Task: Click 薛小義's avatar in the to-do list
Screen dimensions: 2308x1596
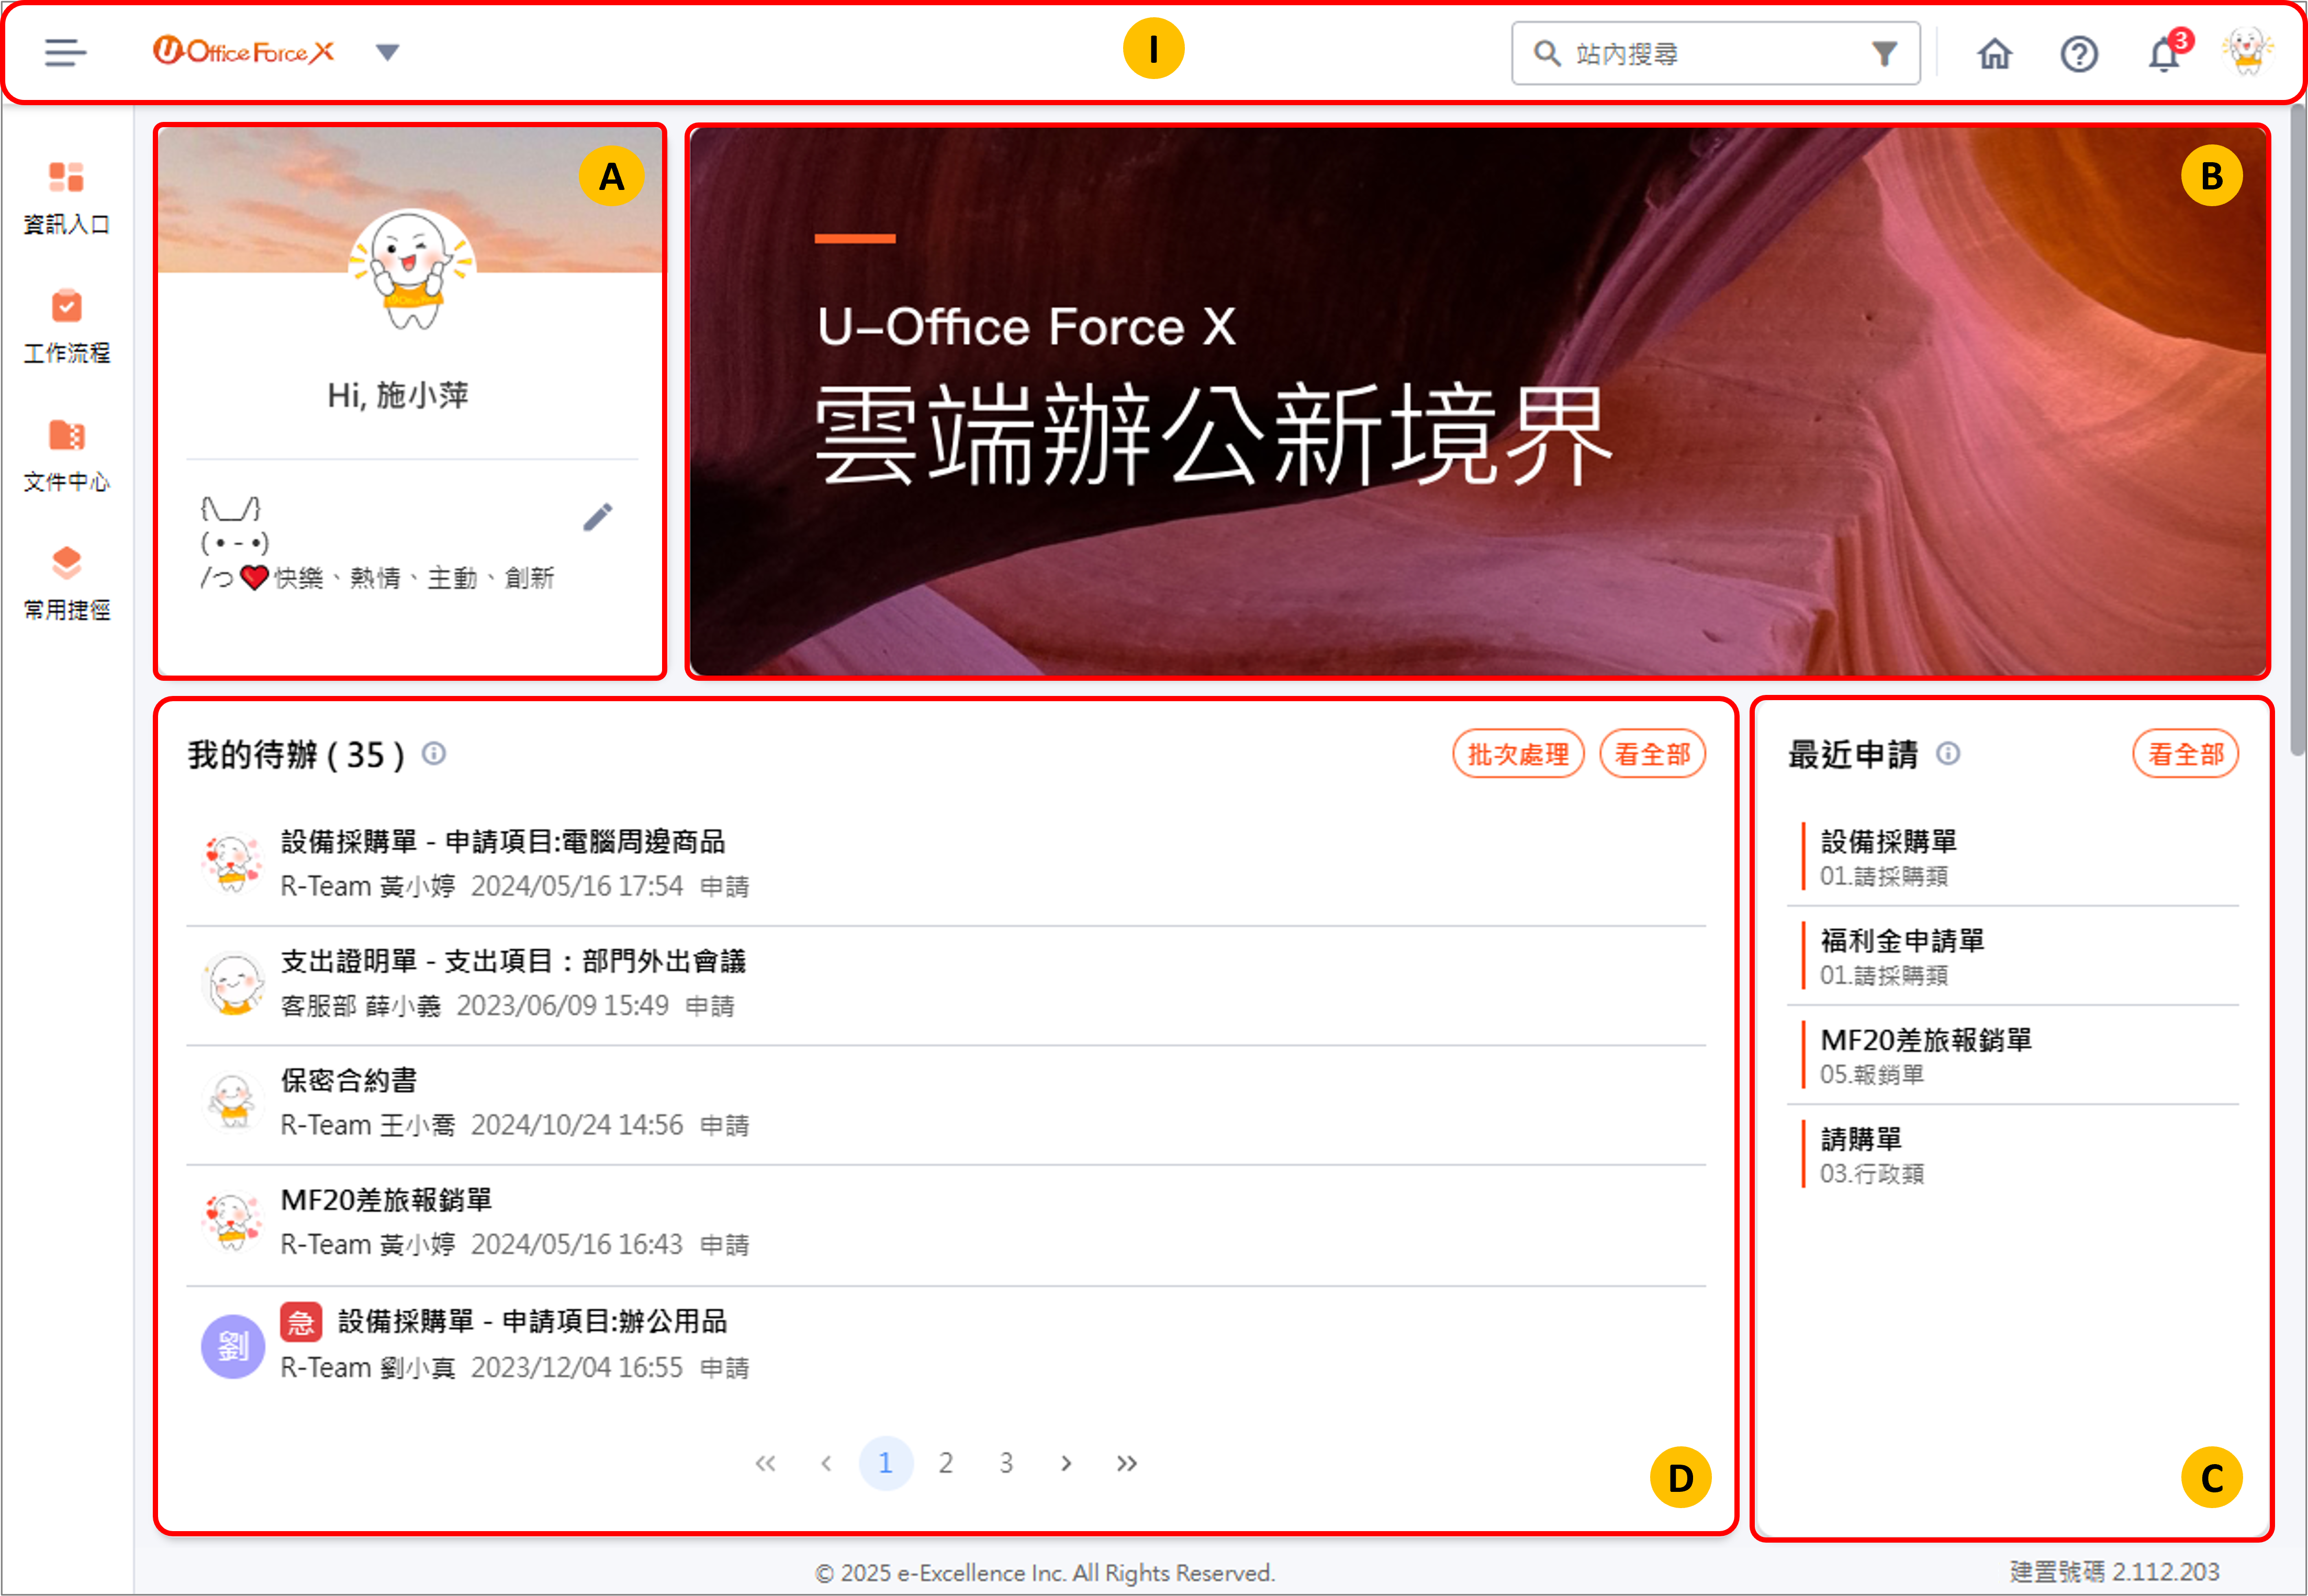Action: pyautogui.click(x=233, y=984)
